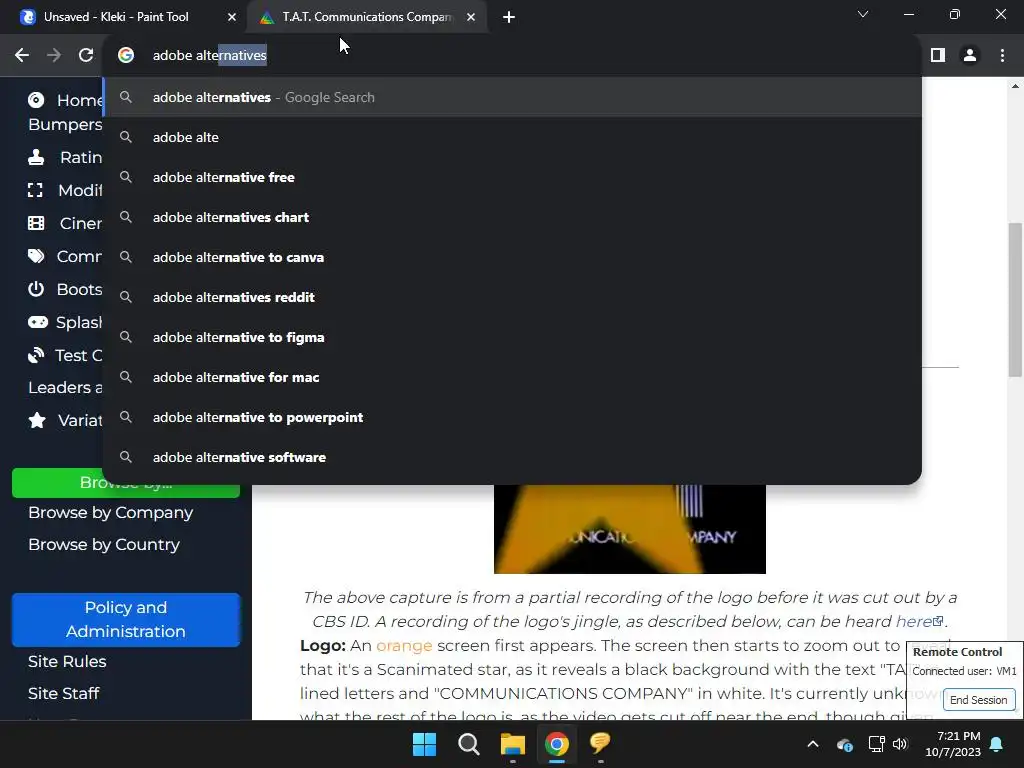Image resolution: width=1024 pixels, height=768 pixels.
Task: Open the Bumpers sidebar link
Action: coord(65,125)
